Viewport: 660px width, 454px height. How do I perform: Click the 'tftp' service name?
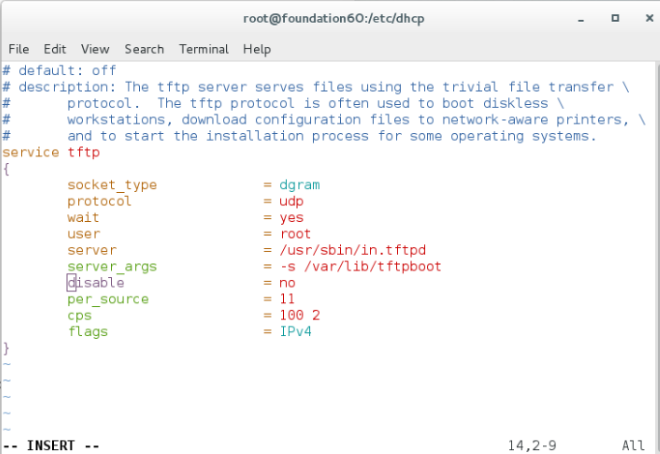(83, 152)
